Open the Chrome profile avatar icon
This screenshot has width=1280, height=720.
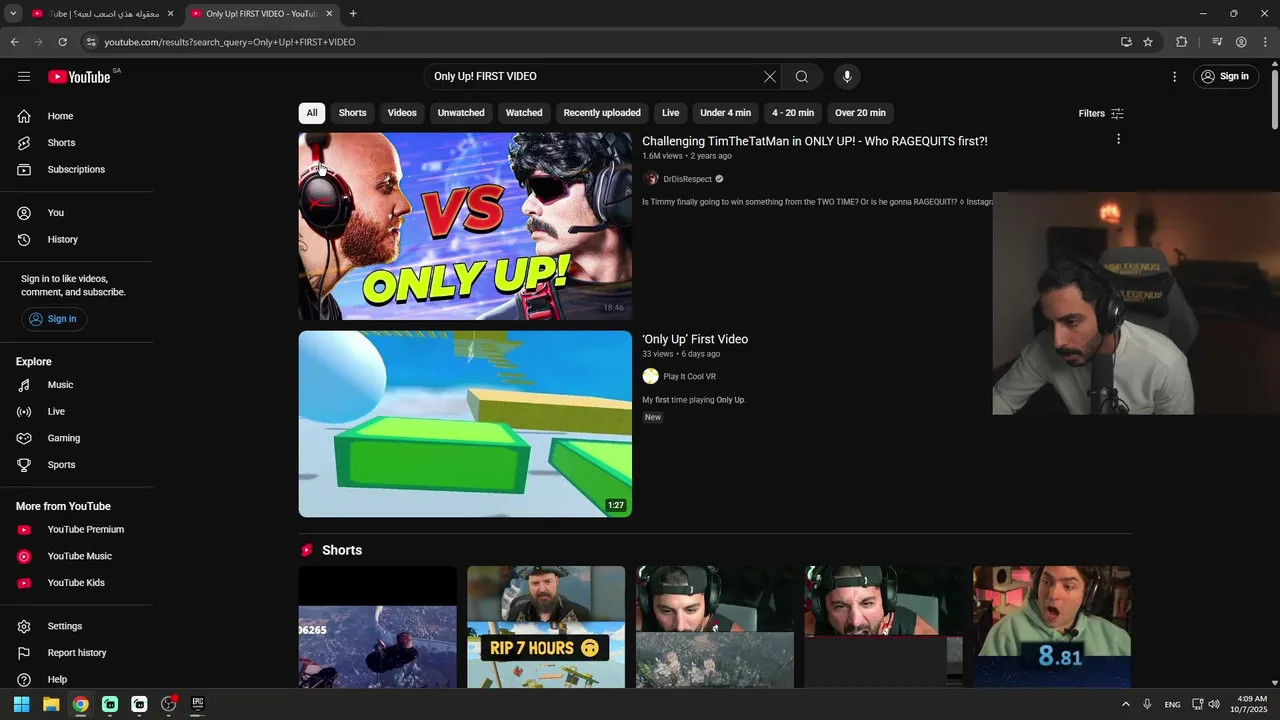[x=1241, y=42]
